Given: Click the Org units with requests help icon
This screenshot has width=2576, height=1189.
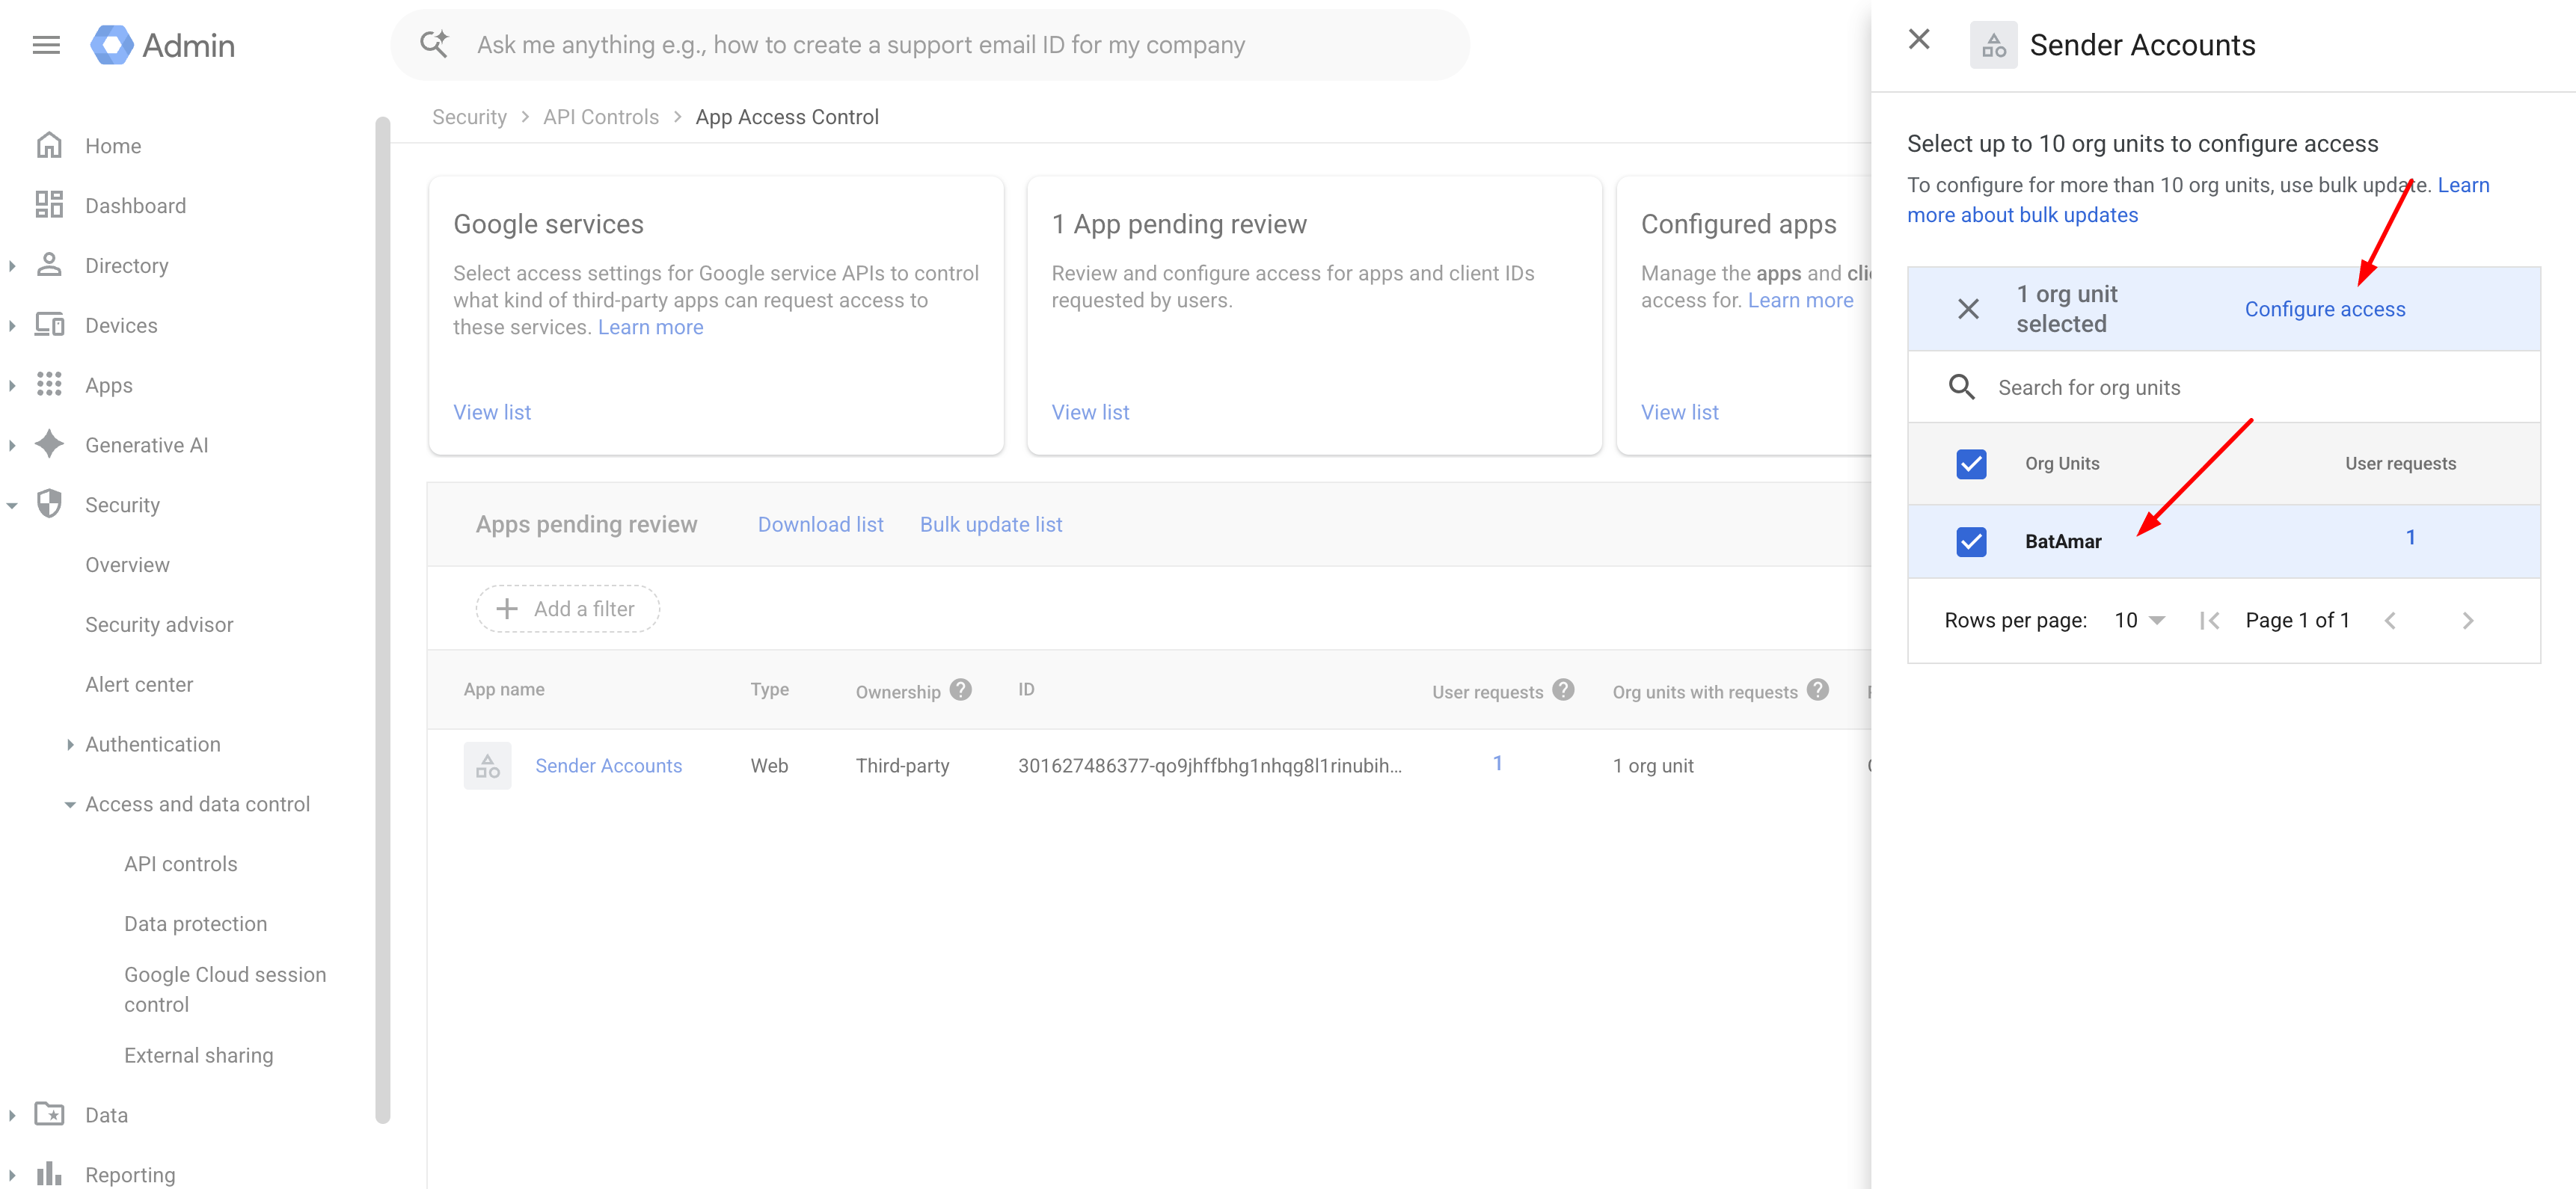Looking at the screenshot, I should coord(1819,690).
